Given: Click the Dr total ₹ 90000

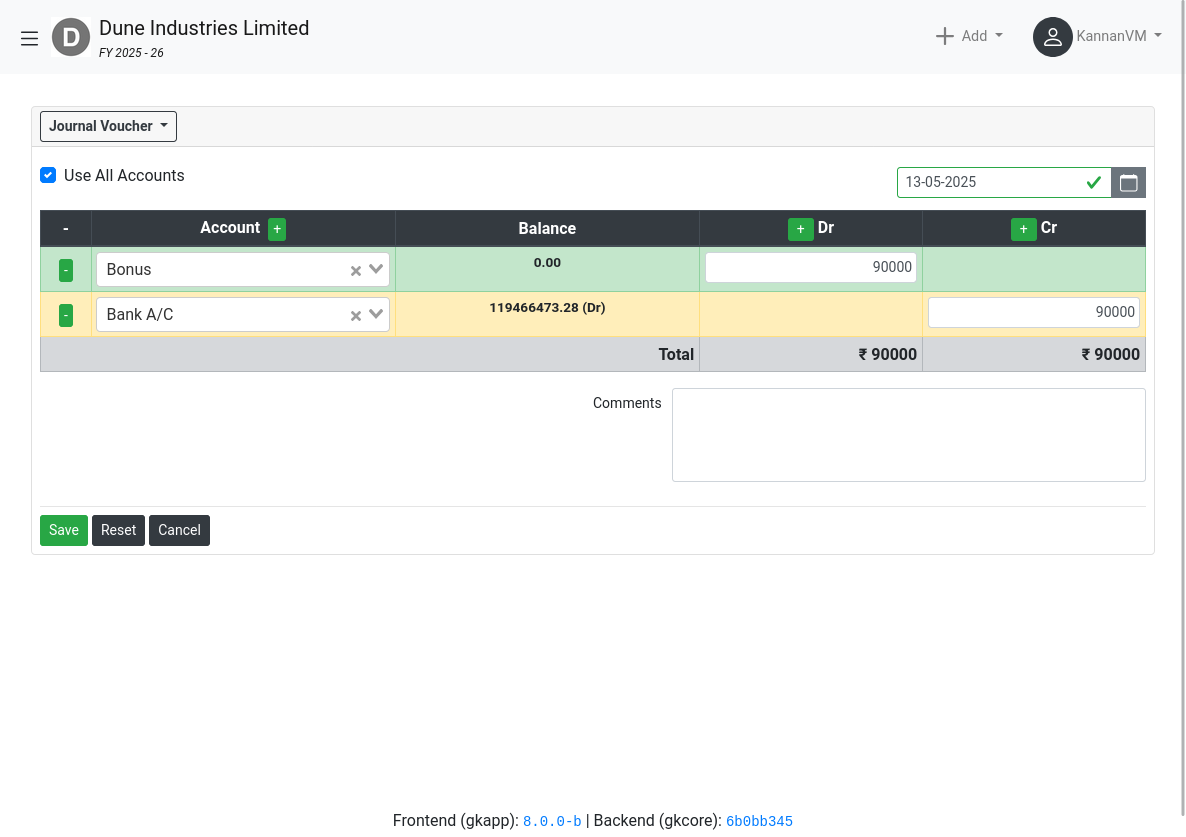Looking at the screenshot, I should [887, 355].
